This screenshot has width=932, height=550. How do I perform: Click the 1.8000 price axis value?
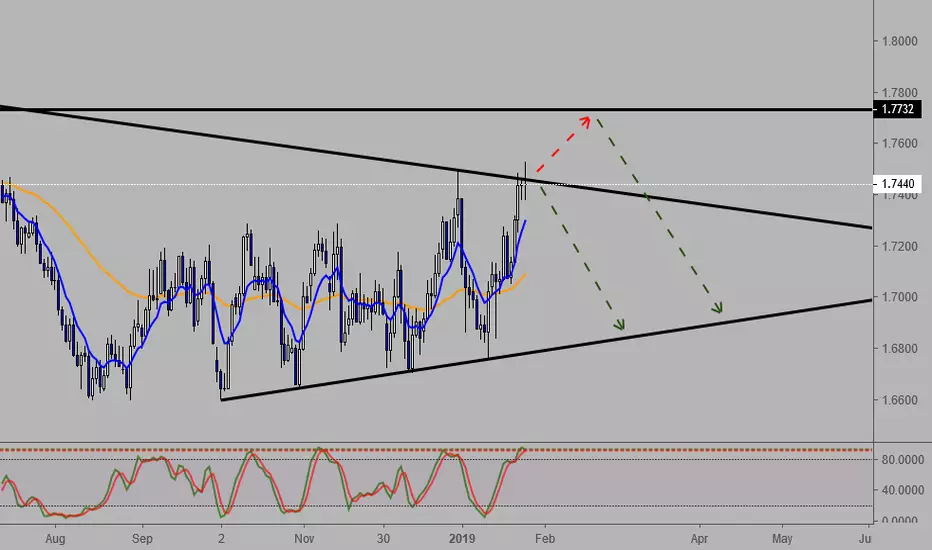click(900, 41)
